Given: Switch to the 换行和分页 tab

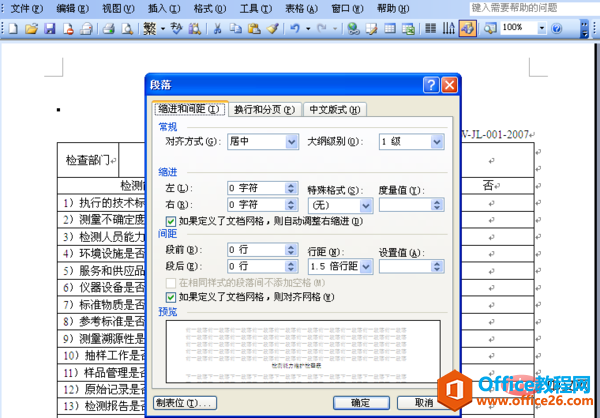Looking at the screenshot, I should pyautogui.click(x=265, y=110).
